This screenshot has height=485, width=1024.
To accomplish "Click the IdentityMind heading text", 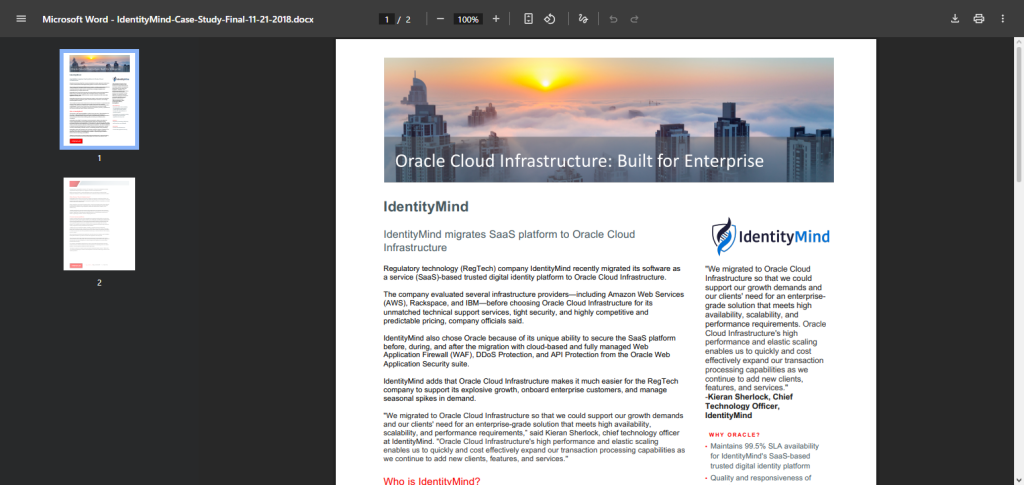I will point(426,207).
